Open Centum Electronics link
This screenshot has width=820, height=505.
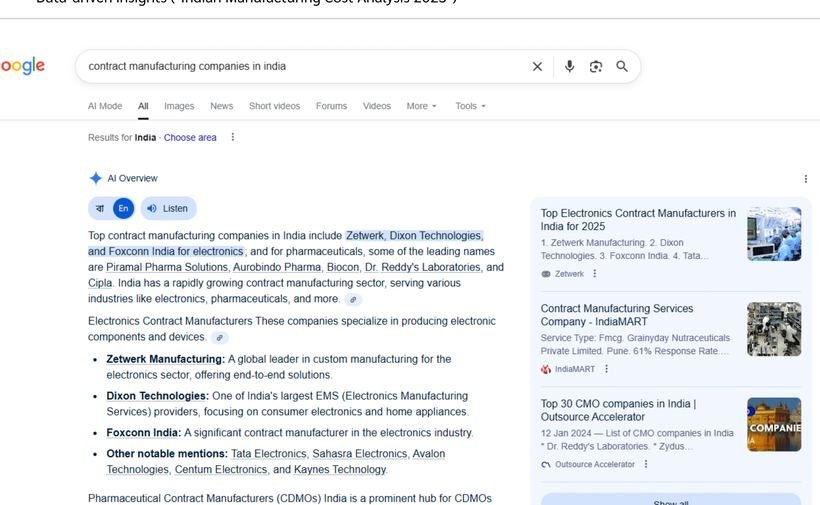click(x=221, y=469)
